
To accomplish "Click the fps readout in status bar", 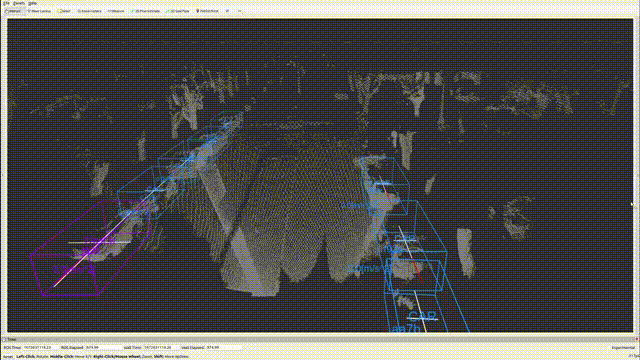I will [634, 356].
